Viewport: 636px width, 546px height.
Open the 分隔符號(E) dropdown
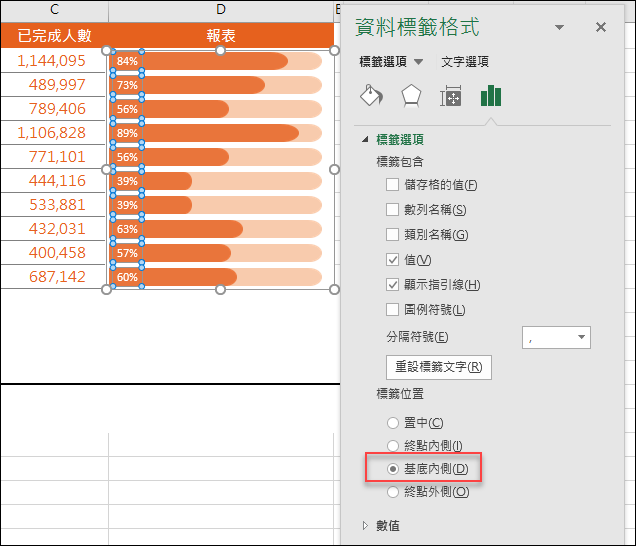(556, 337)
